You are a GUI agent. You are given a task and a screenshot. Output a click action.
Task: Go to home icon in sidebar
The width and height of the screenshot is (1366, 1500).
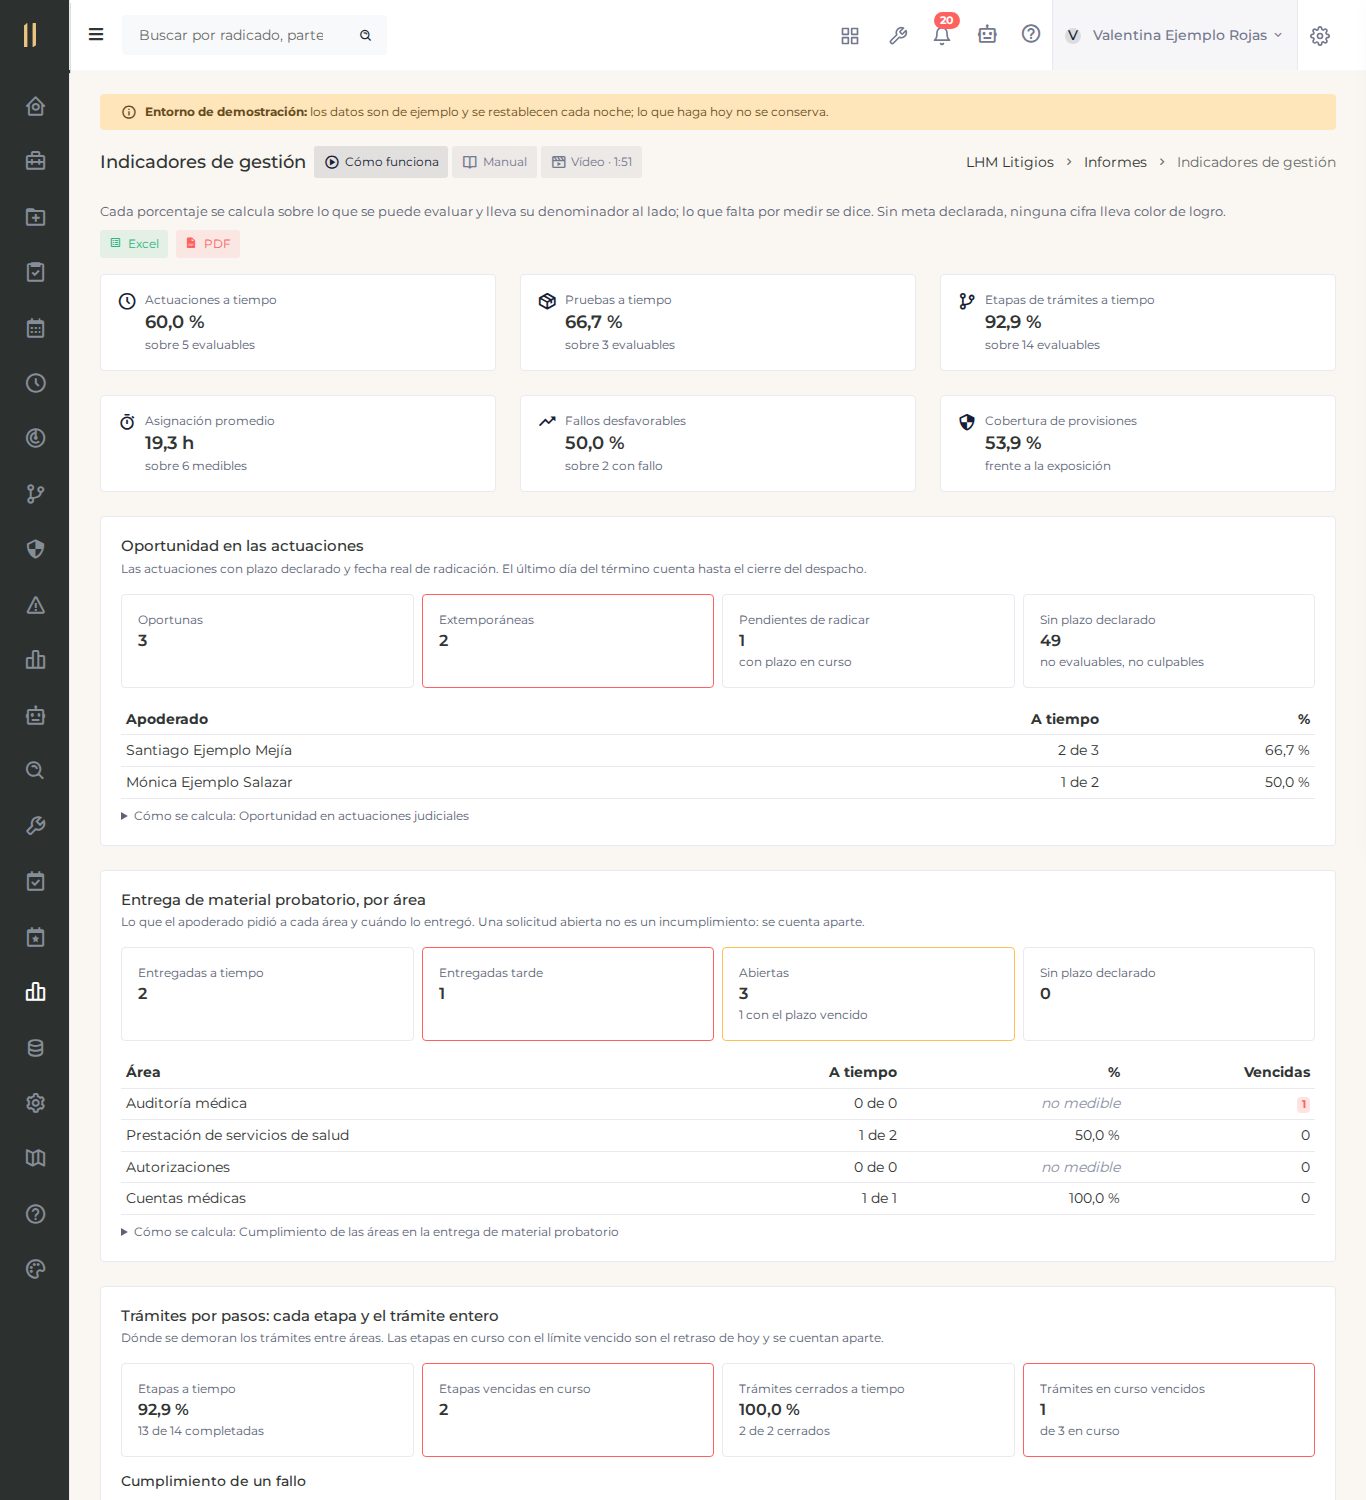click(x=35, y=106)
